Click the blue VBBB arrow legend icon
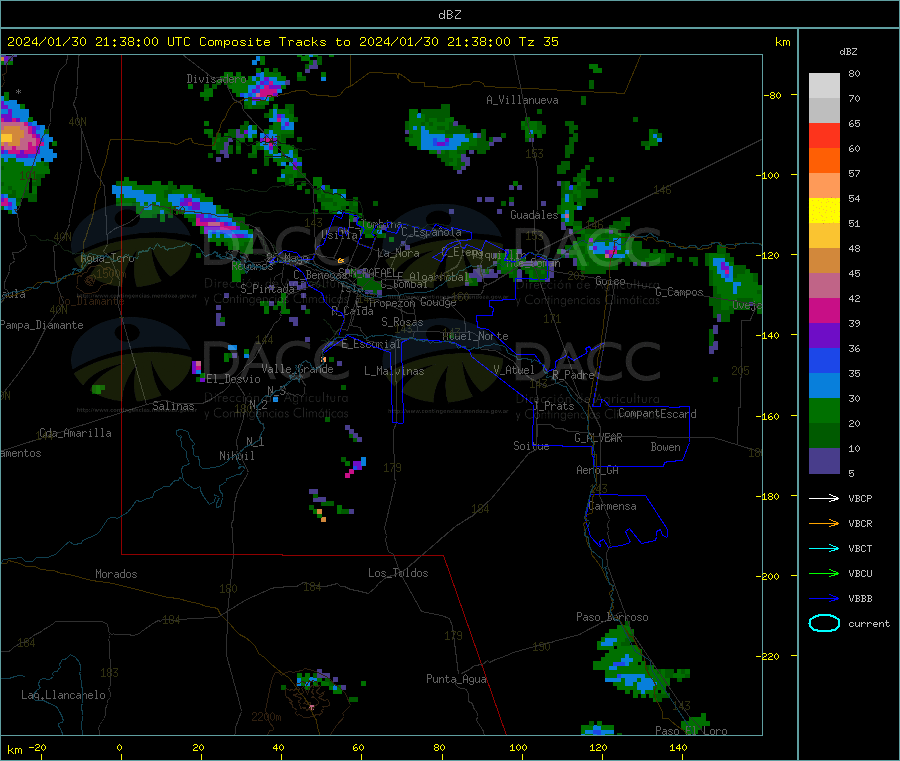This screenshot has height=761, width=900. point(824,599)
